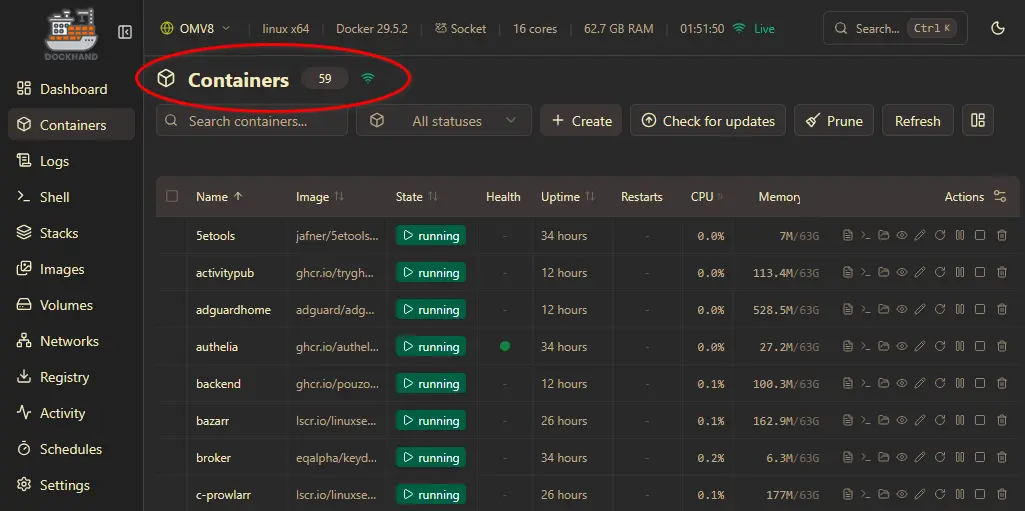
Task: Edit the activitypub container
Action: [920, 272]
